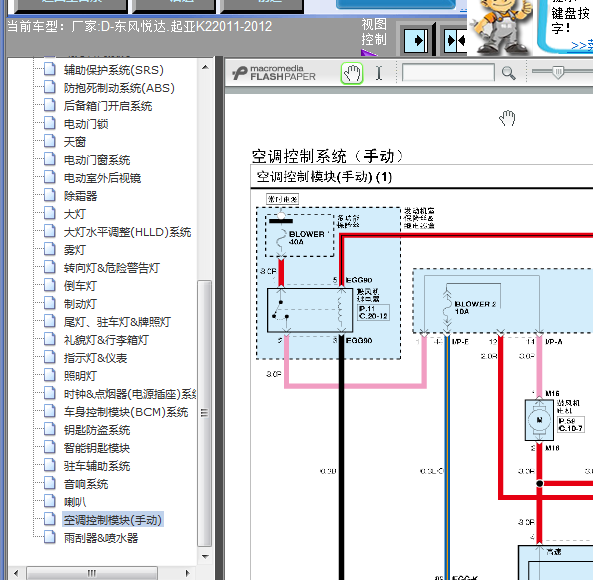593x580 pixels.
Task: Open 雨刮器&喷水器 entry
Action: tap(101, 538)
